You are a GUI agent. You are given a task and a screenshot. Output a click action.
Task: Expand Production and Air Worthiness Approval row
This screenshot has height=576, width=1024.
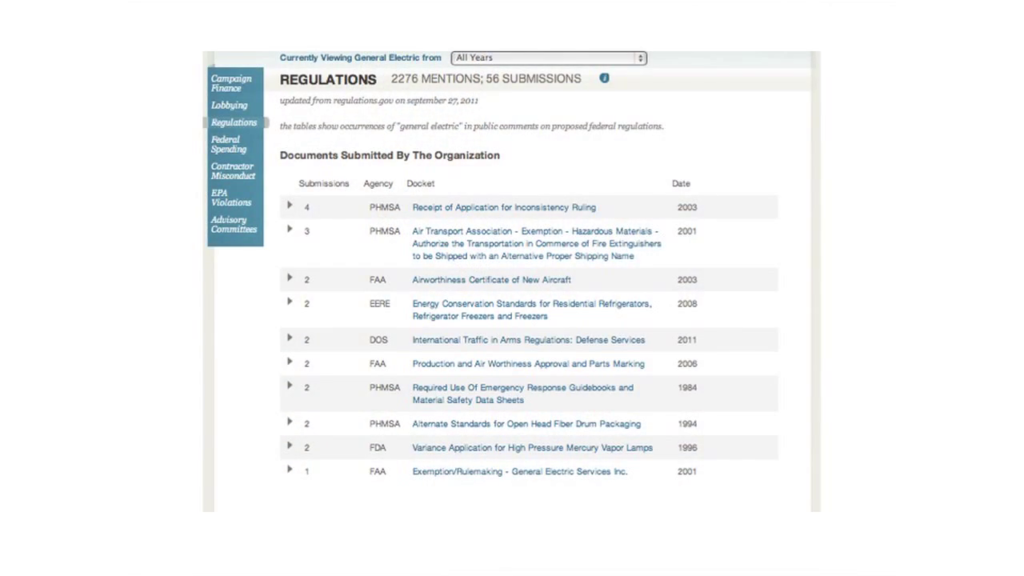[x=290, y=362]
